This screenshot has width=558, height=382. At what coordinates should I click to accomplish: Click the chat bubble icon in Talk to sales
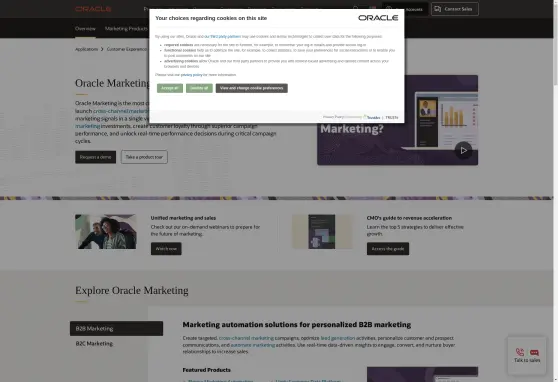coord(534,352)
